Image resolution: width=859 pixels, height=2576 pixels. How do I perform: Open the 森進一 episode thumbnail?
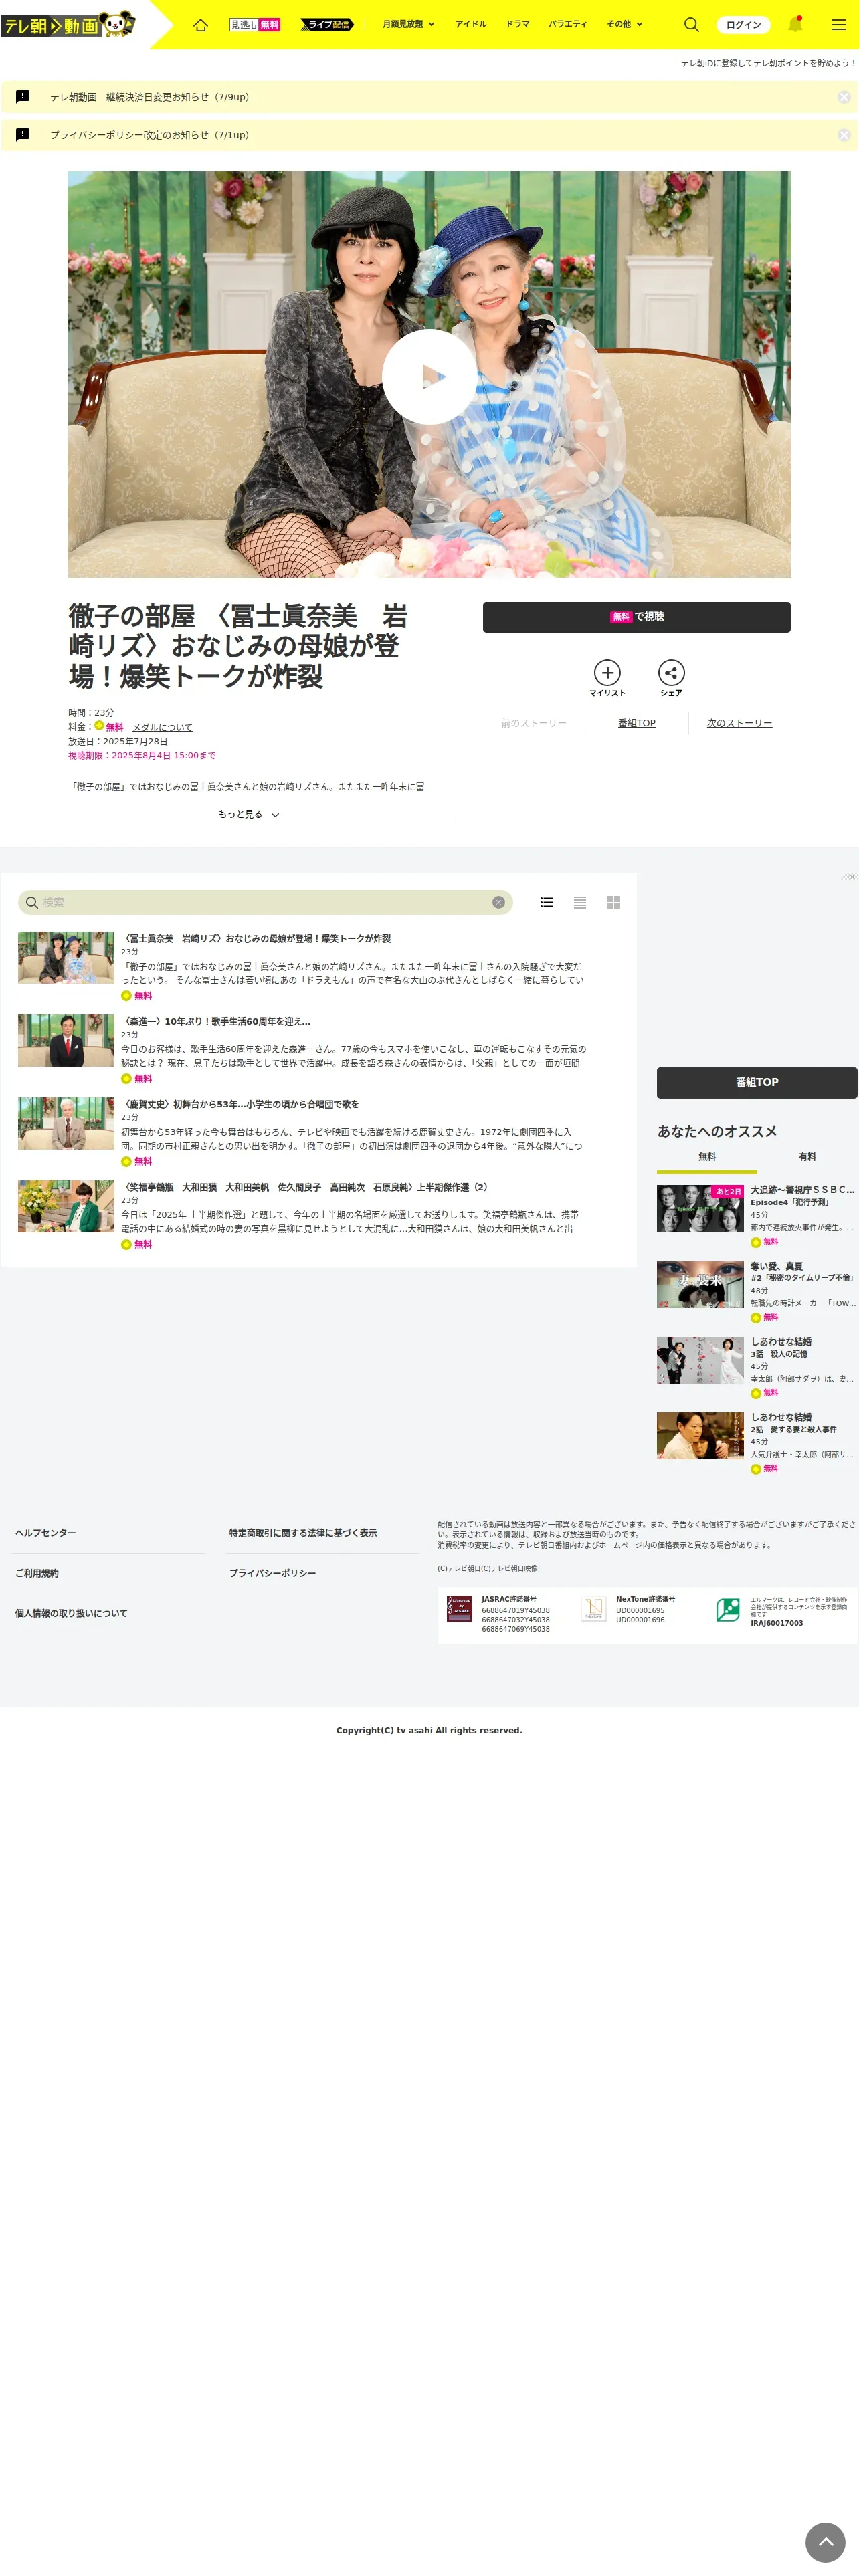[x=66, y=1041]
